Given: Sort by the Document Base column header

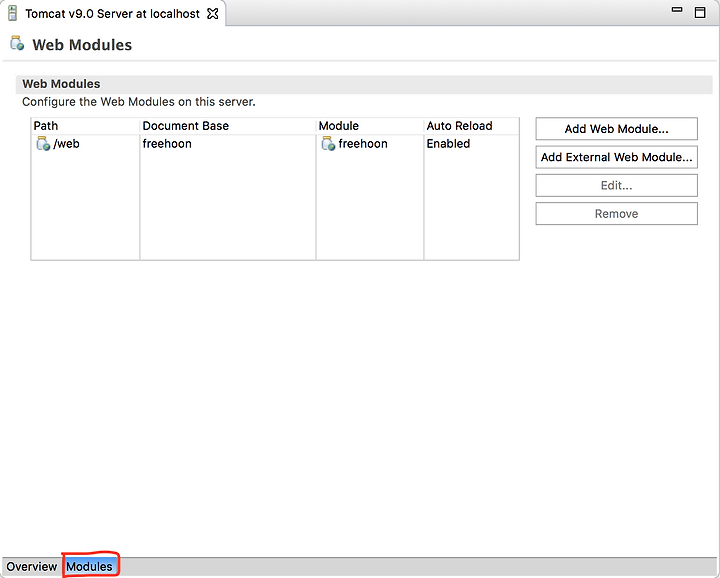Looking at the screenshot, I should [228, 126].
